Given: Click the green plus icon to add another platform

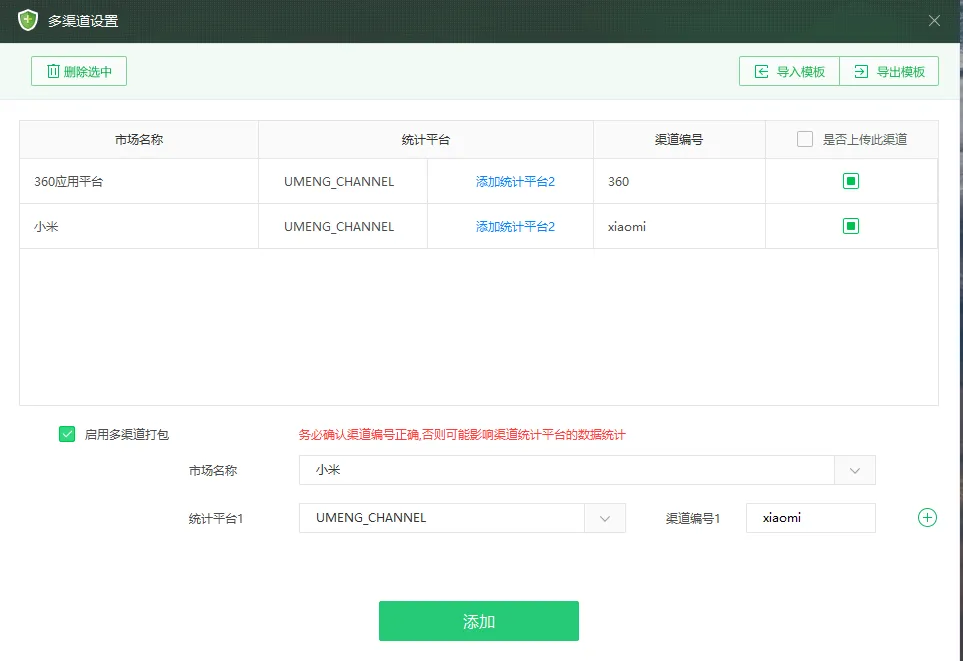Looking at the screenshot, I should (927, 517).
